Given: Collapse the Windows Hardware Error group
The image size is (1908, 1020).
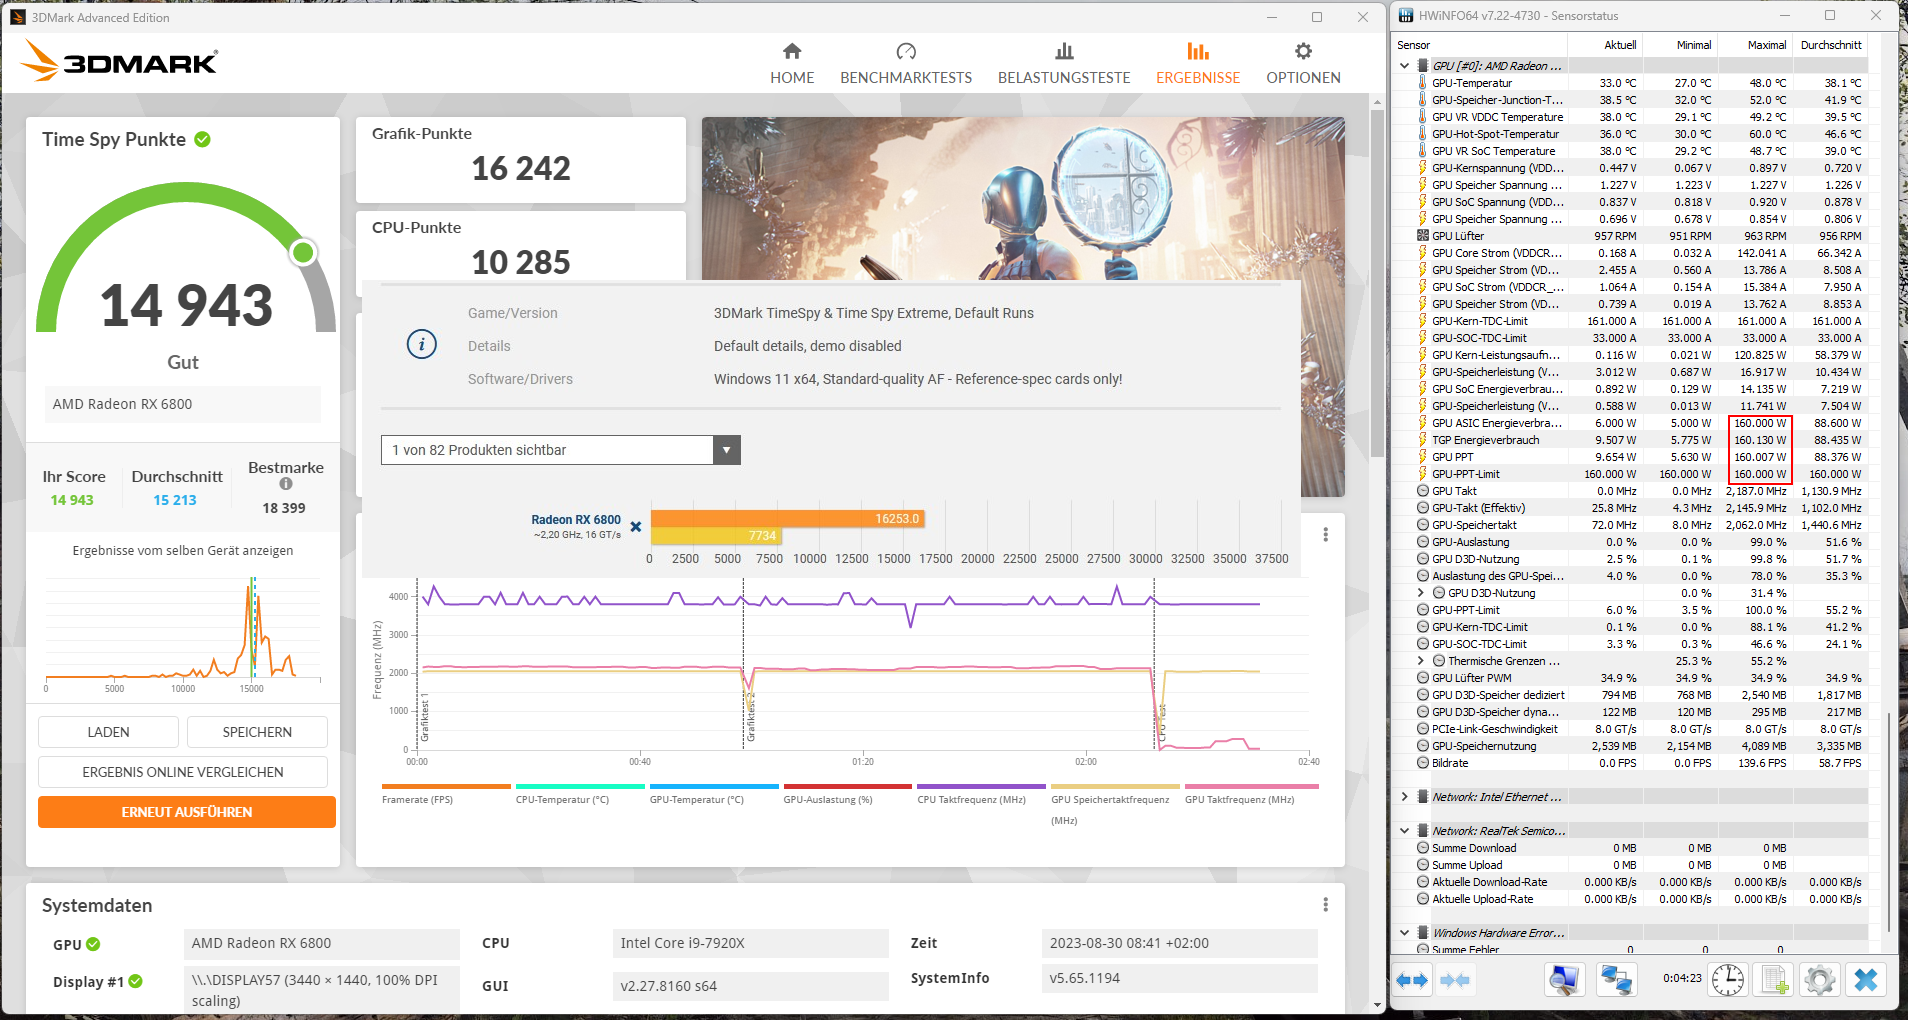Looking at the screenshot, I should (1405, 933).
